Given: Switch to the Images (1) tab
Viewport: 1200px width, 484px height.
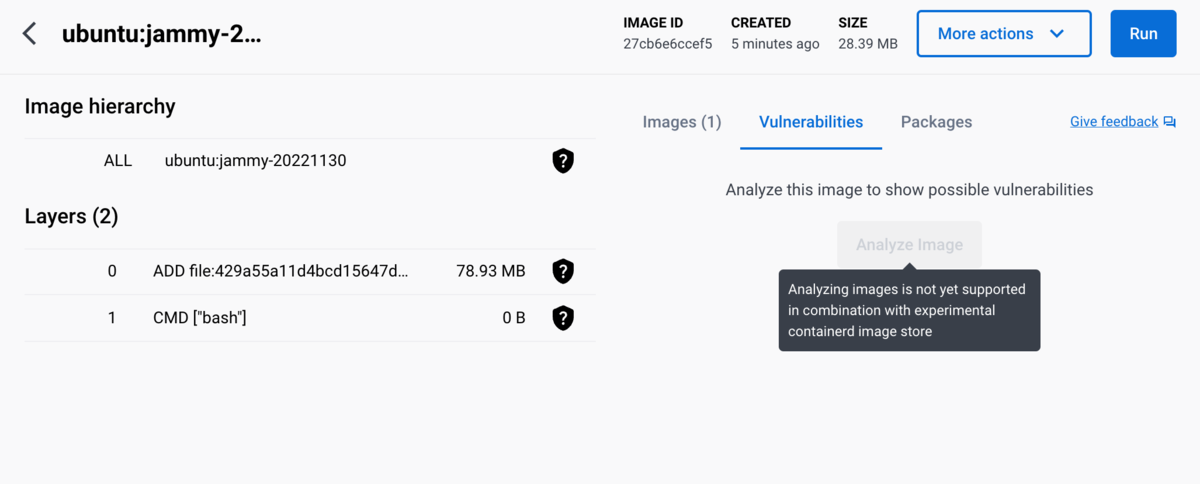Looking at the screenshot, I should coord(682,122).
